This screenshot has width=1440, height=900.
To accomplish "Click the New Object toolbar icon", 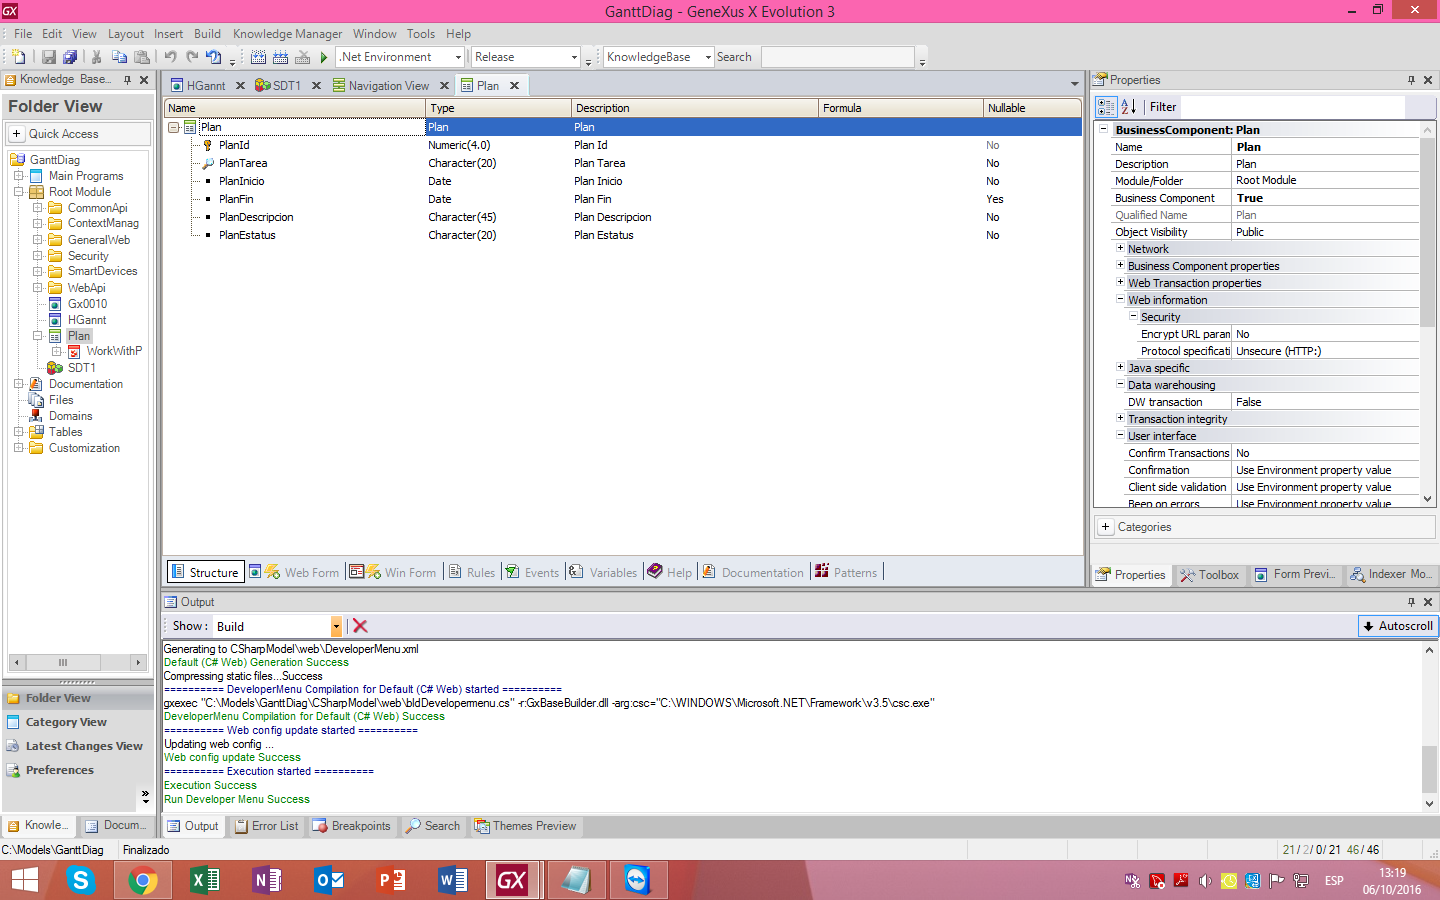I will (18, 57).
